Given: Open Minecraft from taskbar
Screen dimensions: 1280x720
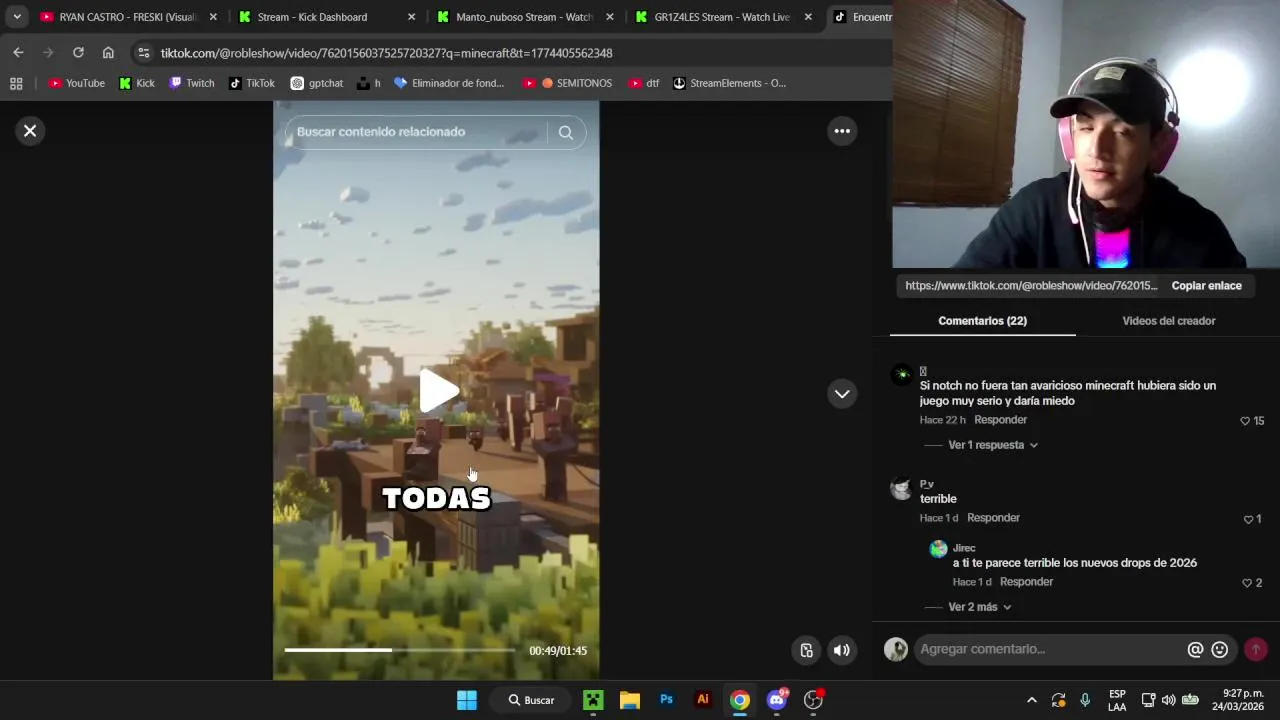Looking at the screenshot, I should (x=593, y=700).
